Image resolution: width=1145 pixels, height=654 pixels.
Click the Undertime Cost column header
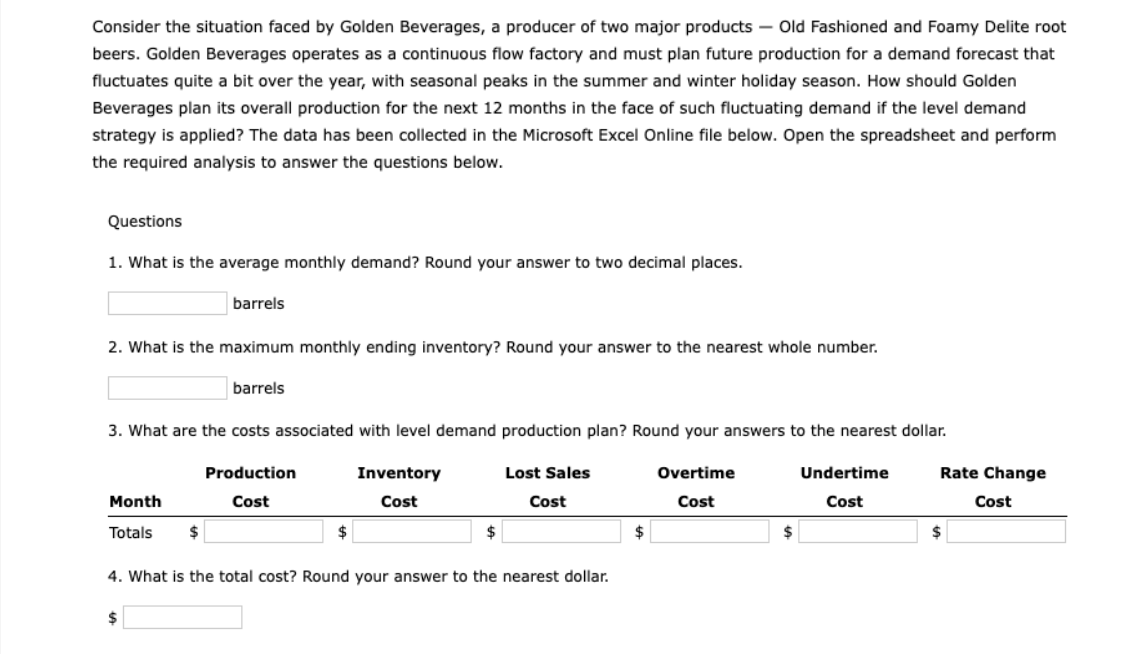pyautogui.click(x=844, y=472)
